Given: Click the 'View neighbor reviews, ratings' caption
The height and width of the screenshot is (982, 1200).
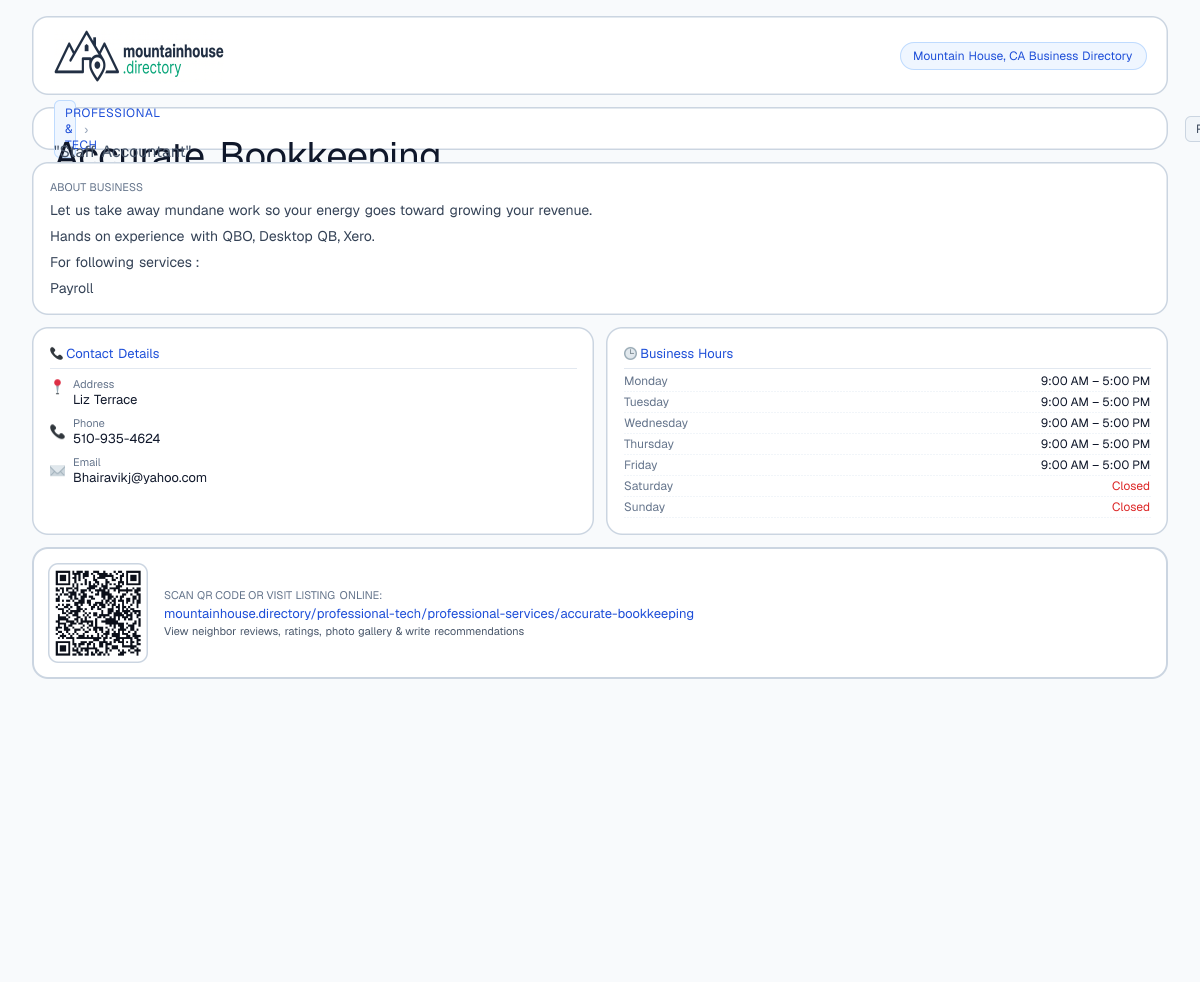Looking at the screenshot, I should coord(344,632).
